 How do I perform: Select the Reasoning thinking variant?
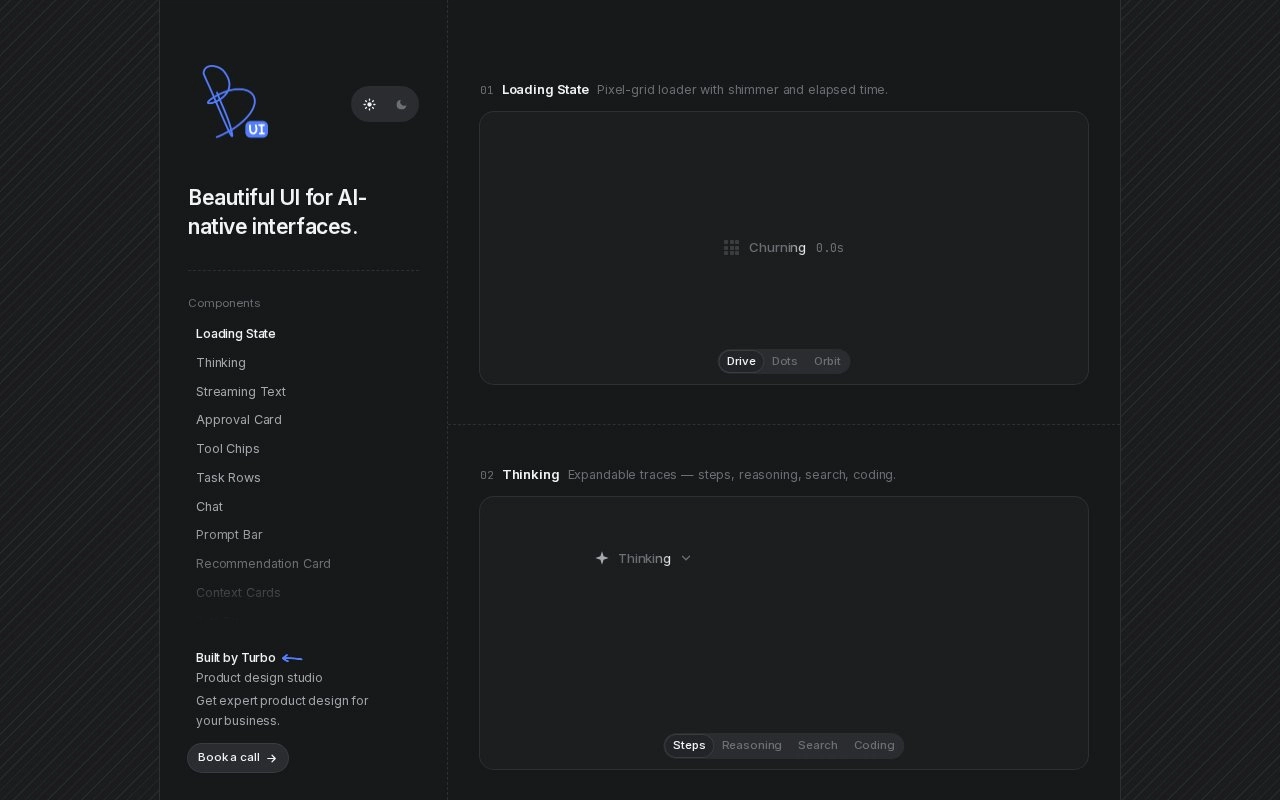(752, 746)
